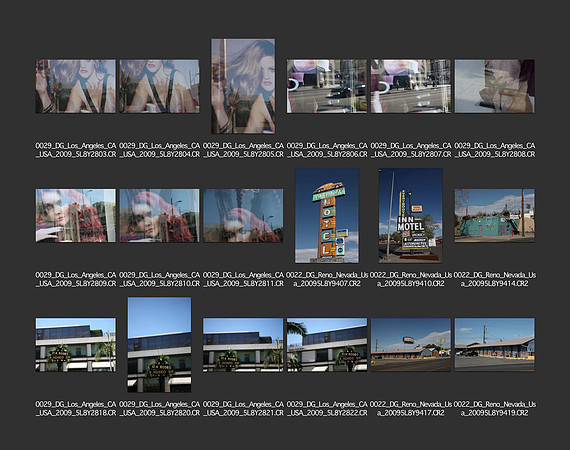Viewport: 570px width, 450px height.
Task: Click filename label ending 5L8Y9410.CR2
Action: click(x=411, y=279)
